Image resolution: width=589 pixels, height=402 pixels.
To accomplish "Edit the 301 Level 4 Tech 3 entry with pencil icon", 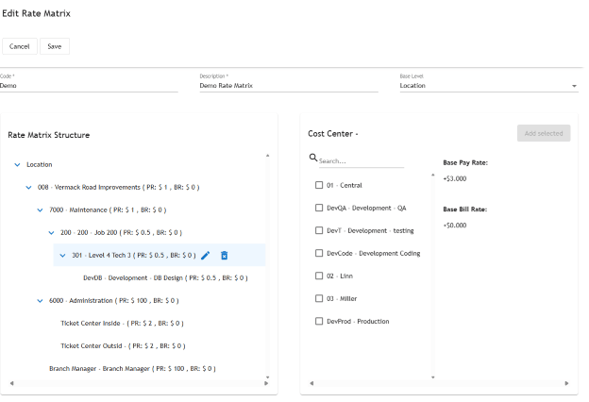I will coord(205,255).
